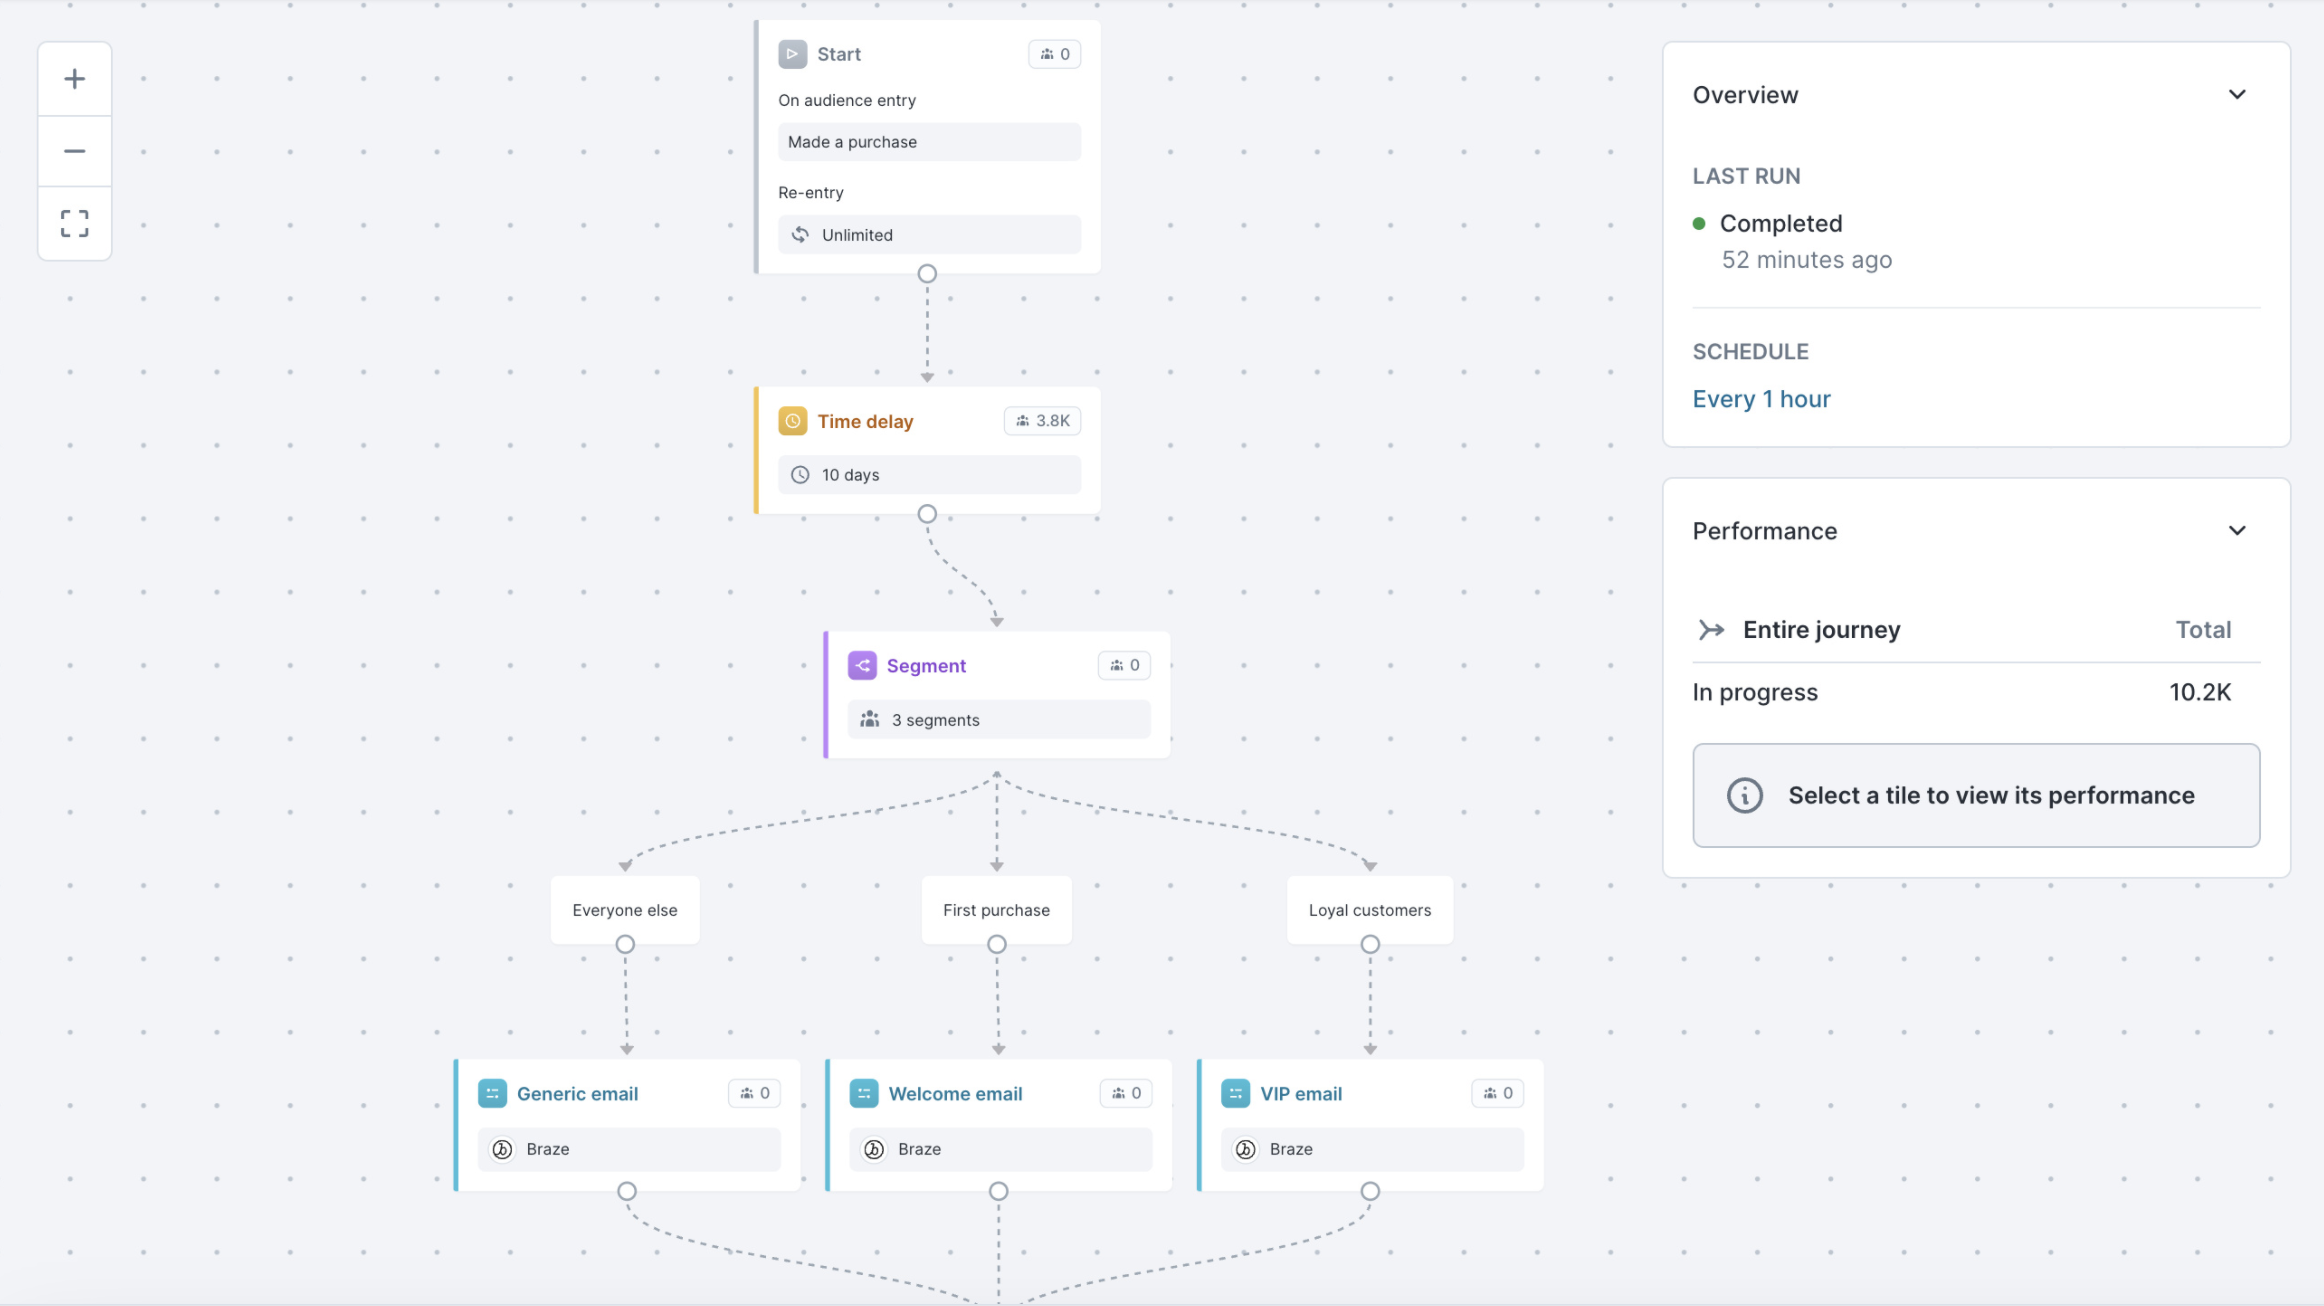
Task: Select the Loyal customers segment branch
Action: click(1370, 908)
